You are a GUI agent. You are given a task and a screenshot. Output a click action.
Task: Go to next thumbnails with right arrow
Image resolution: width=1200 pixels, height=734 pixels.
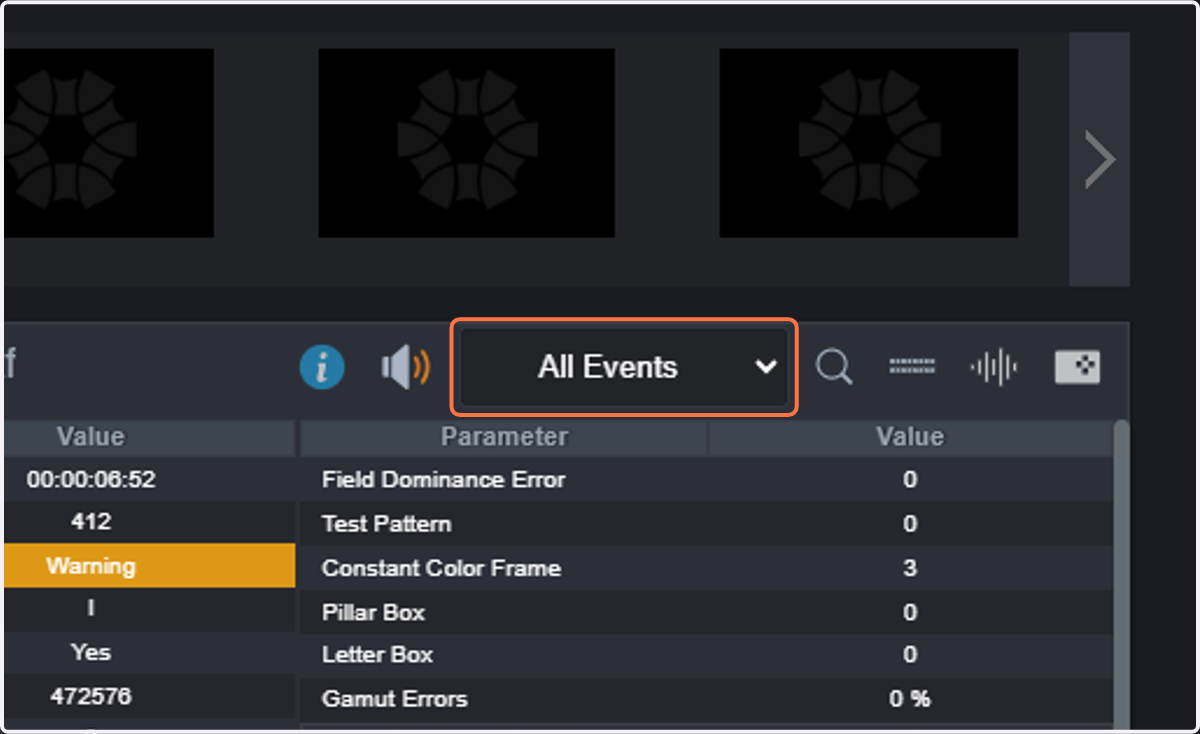(1100, 160)
